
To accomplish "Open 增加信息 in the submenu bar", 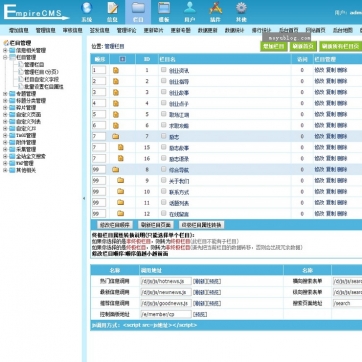I will tap(19, 30).
